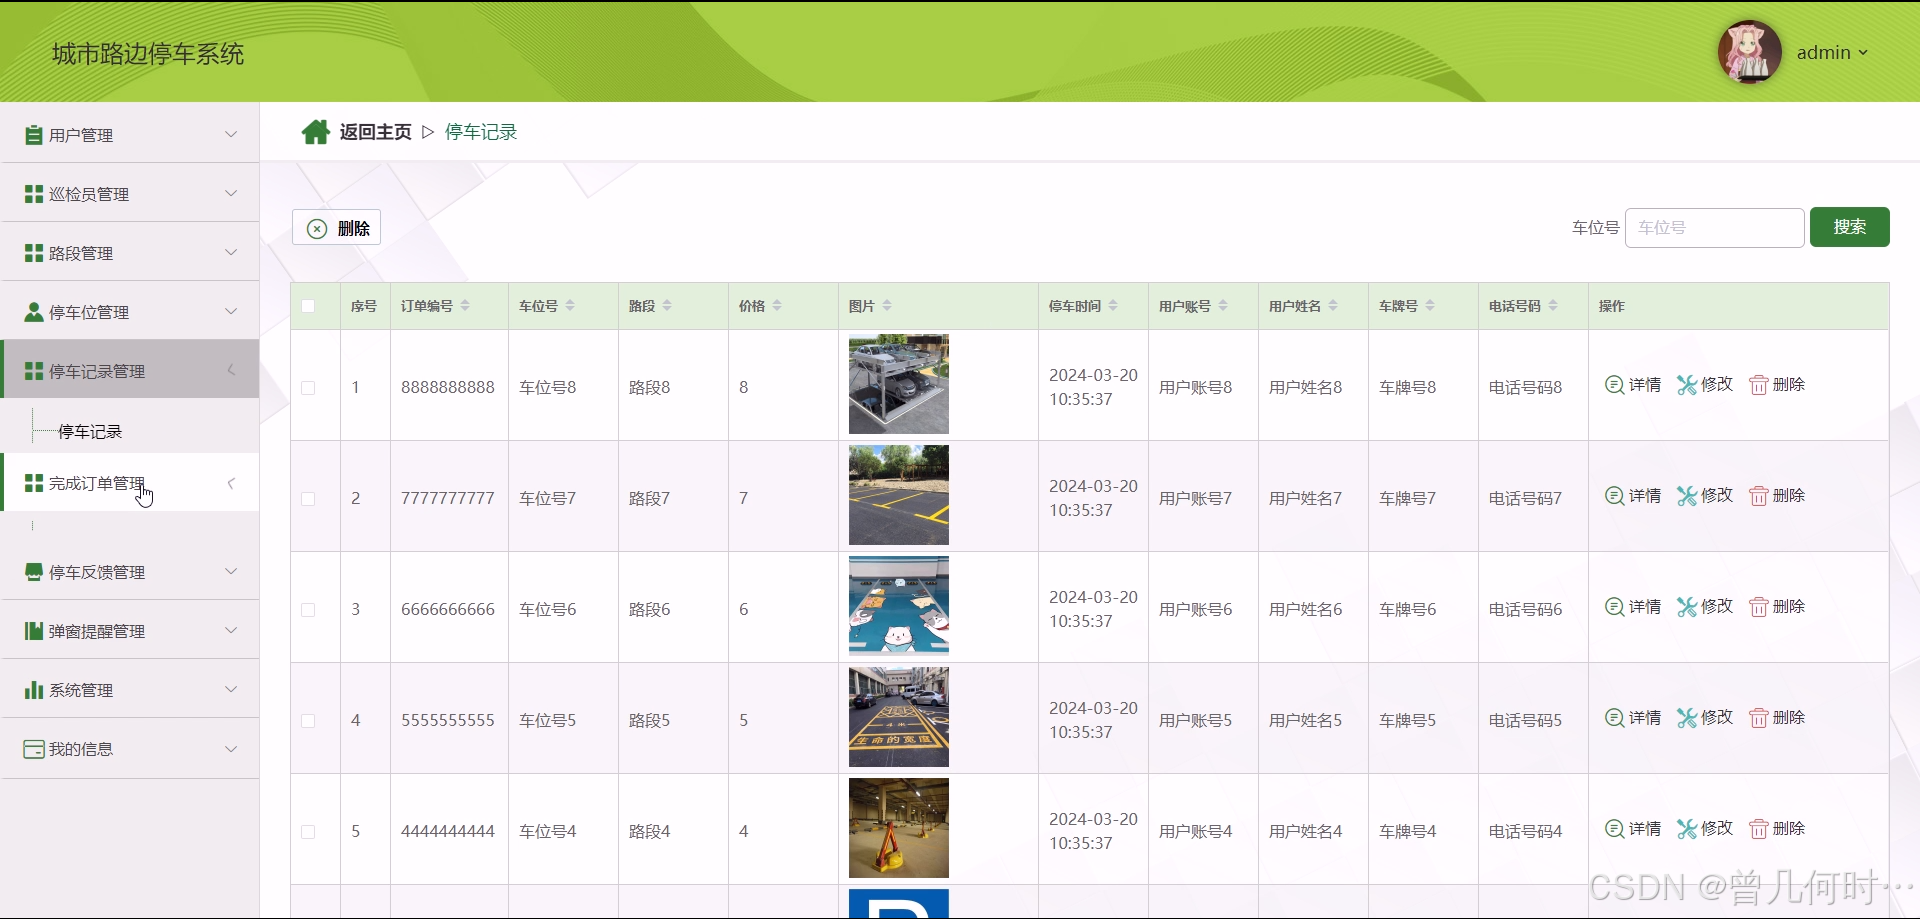Click the home icon beside 返回主页

pyautogui.click(x=315, y=131)
